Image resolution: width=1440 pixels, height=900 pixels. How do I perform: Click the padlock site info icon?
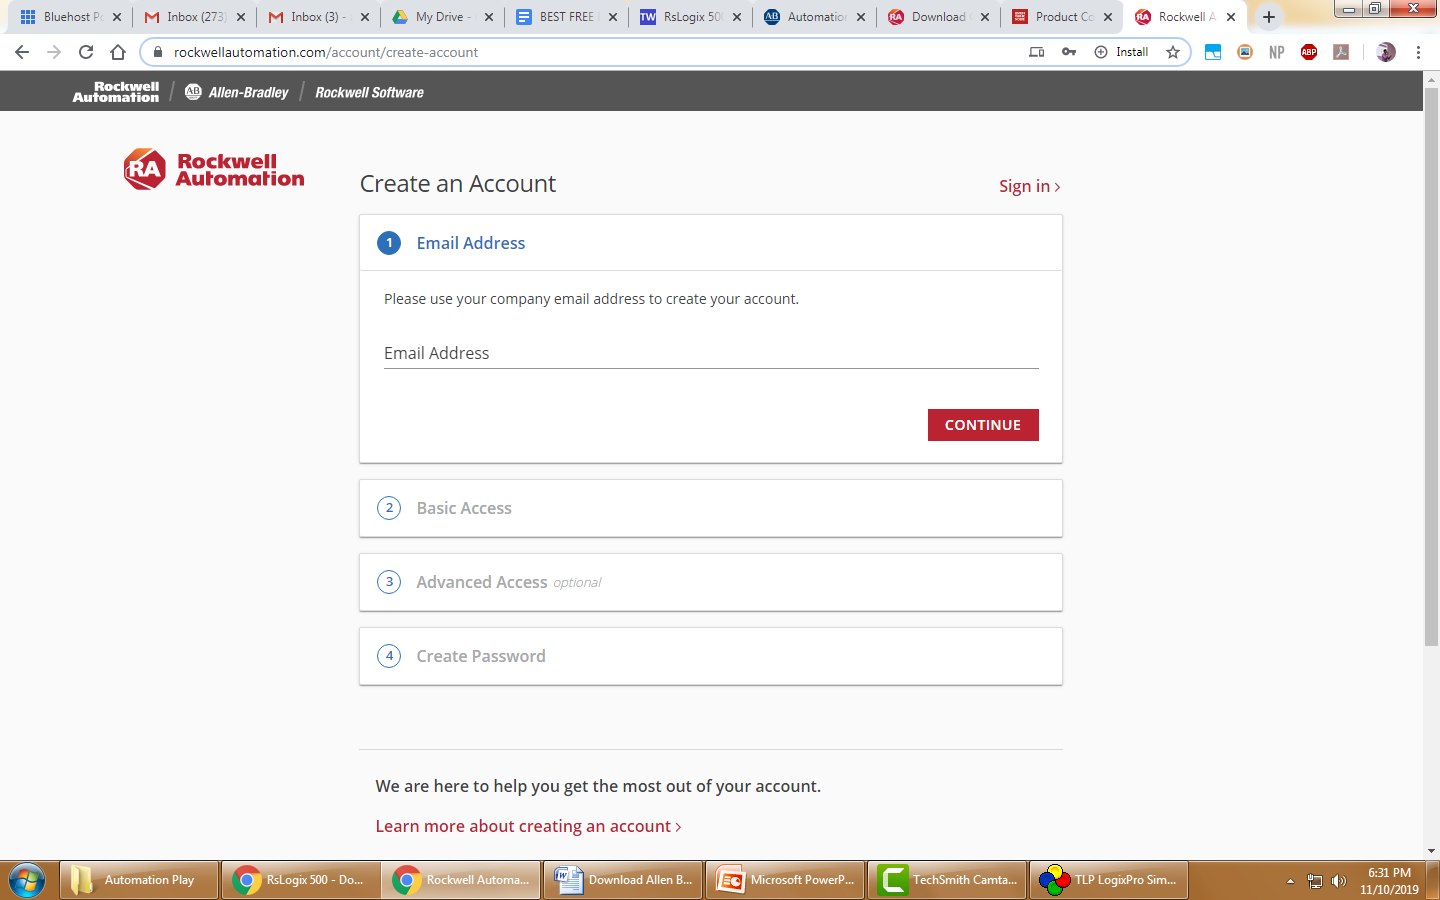(x=157, y=52)
